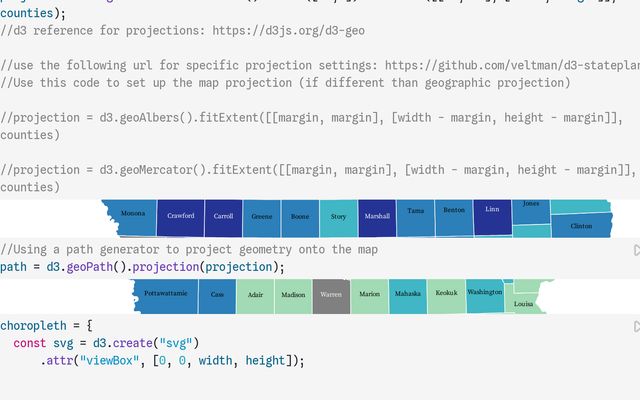Screen dimensions: 640x400
Task: Click the Benton county region
Action: pyautogui.click(x=454, y=212)
